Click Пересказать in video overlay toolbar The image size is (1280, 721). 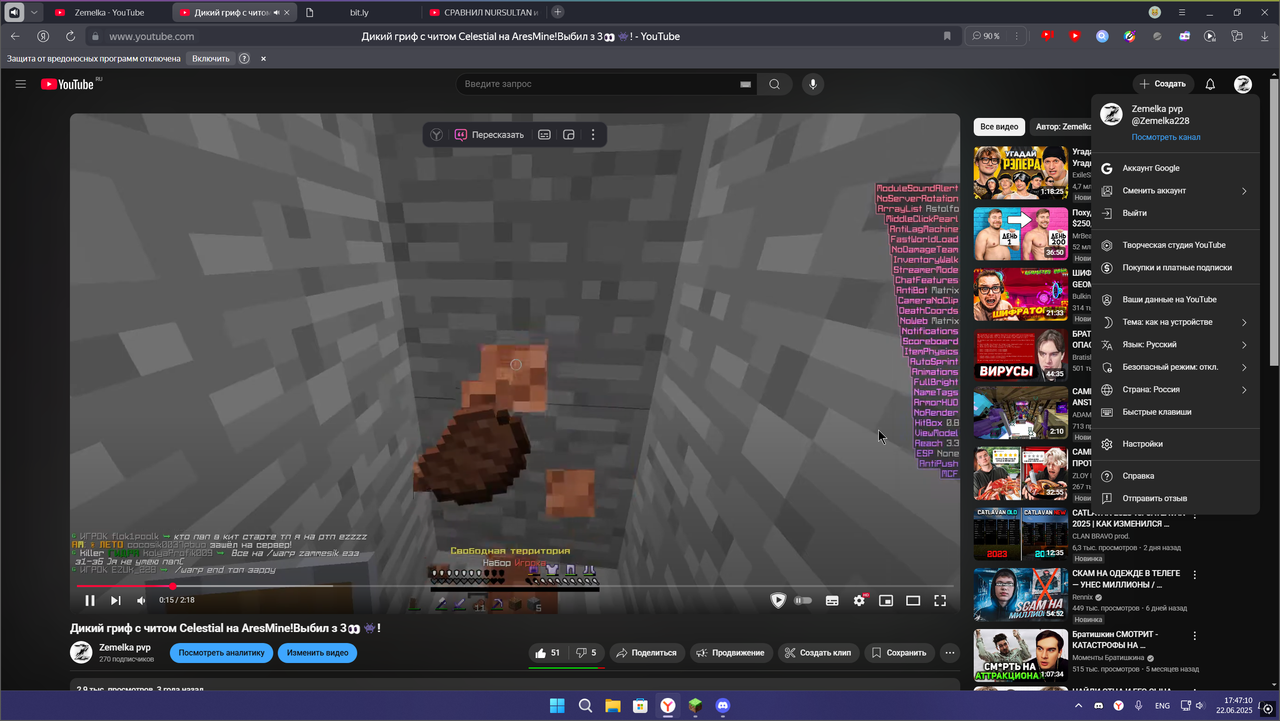[490, 134]
